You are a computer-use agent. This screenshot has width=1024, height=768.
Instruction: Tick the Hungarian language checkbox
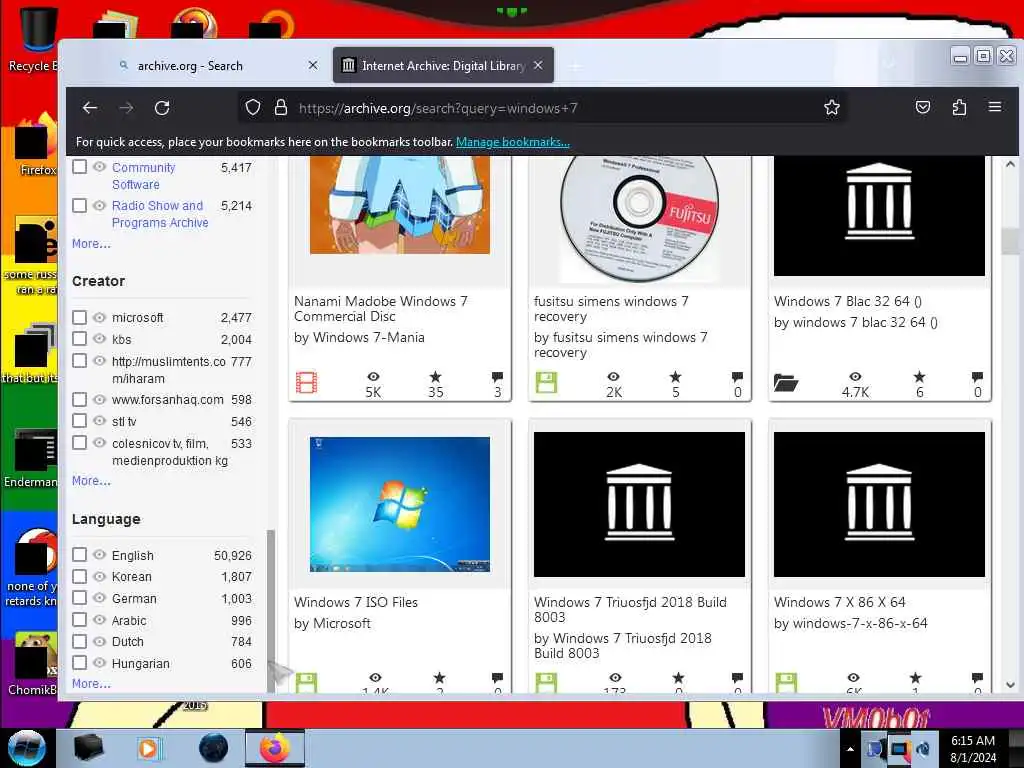(80, 662)
